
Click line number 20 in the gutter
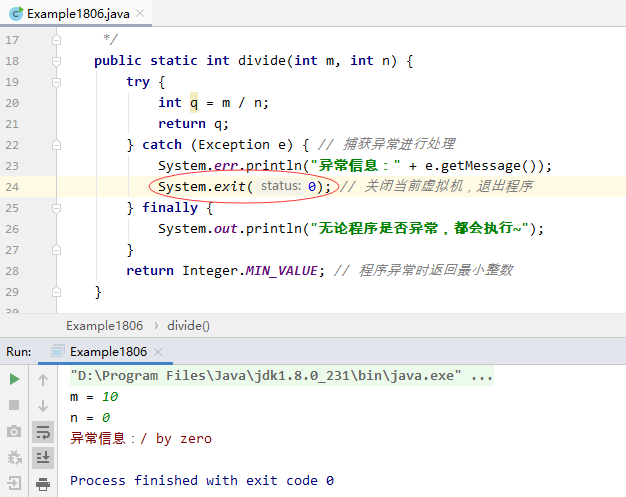[x=12, y=103]
